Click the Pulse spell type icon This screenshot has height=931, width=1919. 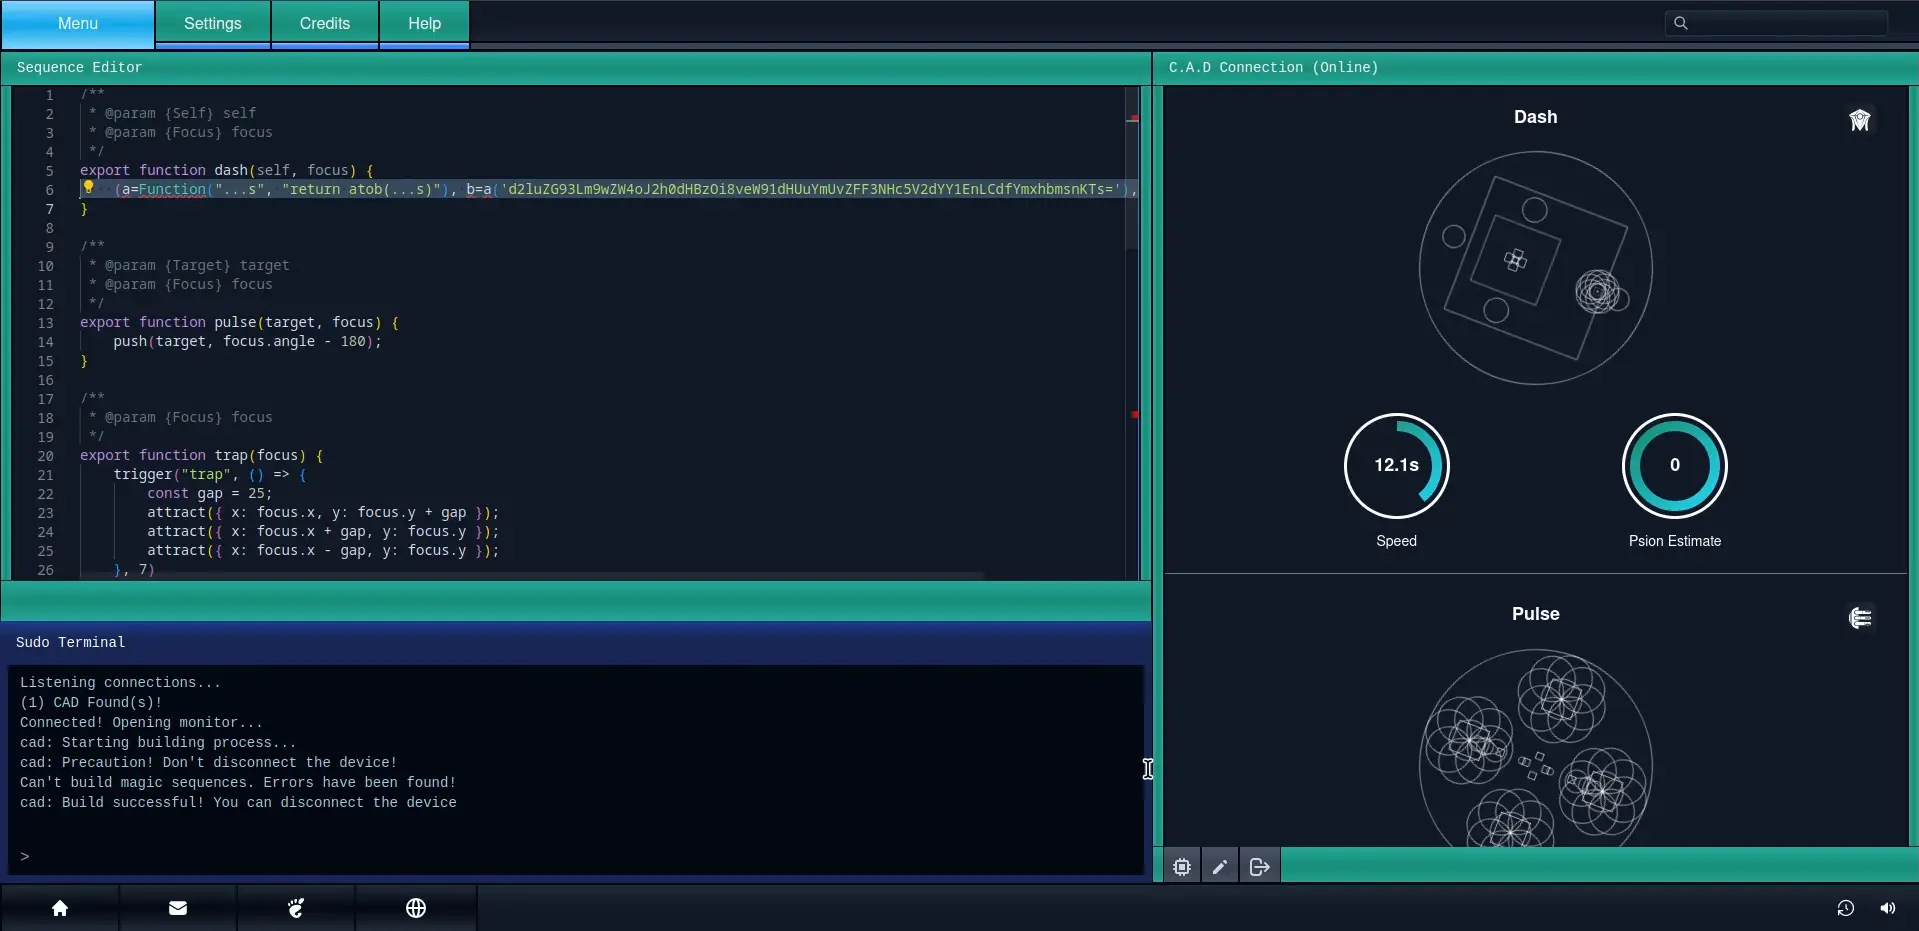pyautogui.click(x=1859, y=618)
